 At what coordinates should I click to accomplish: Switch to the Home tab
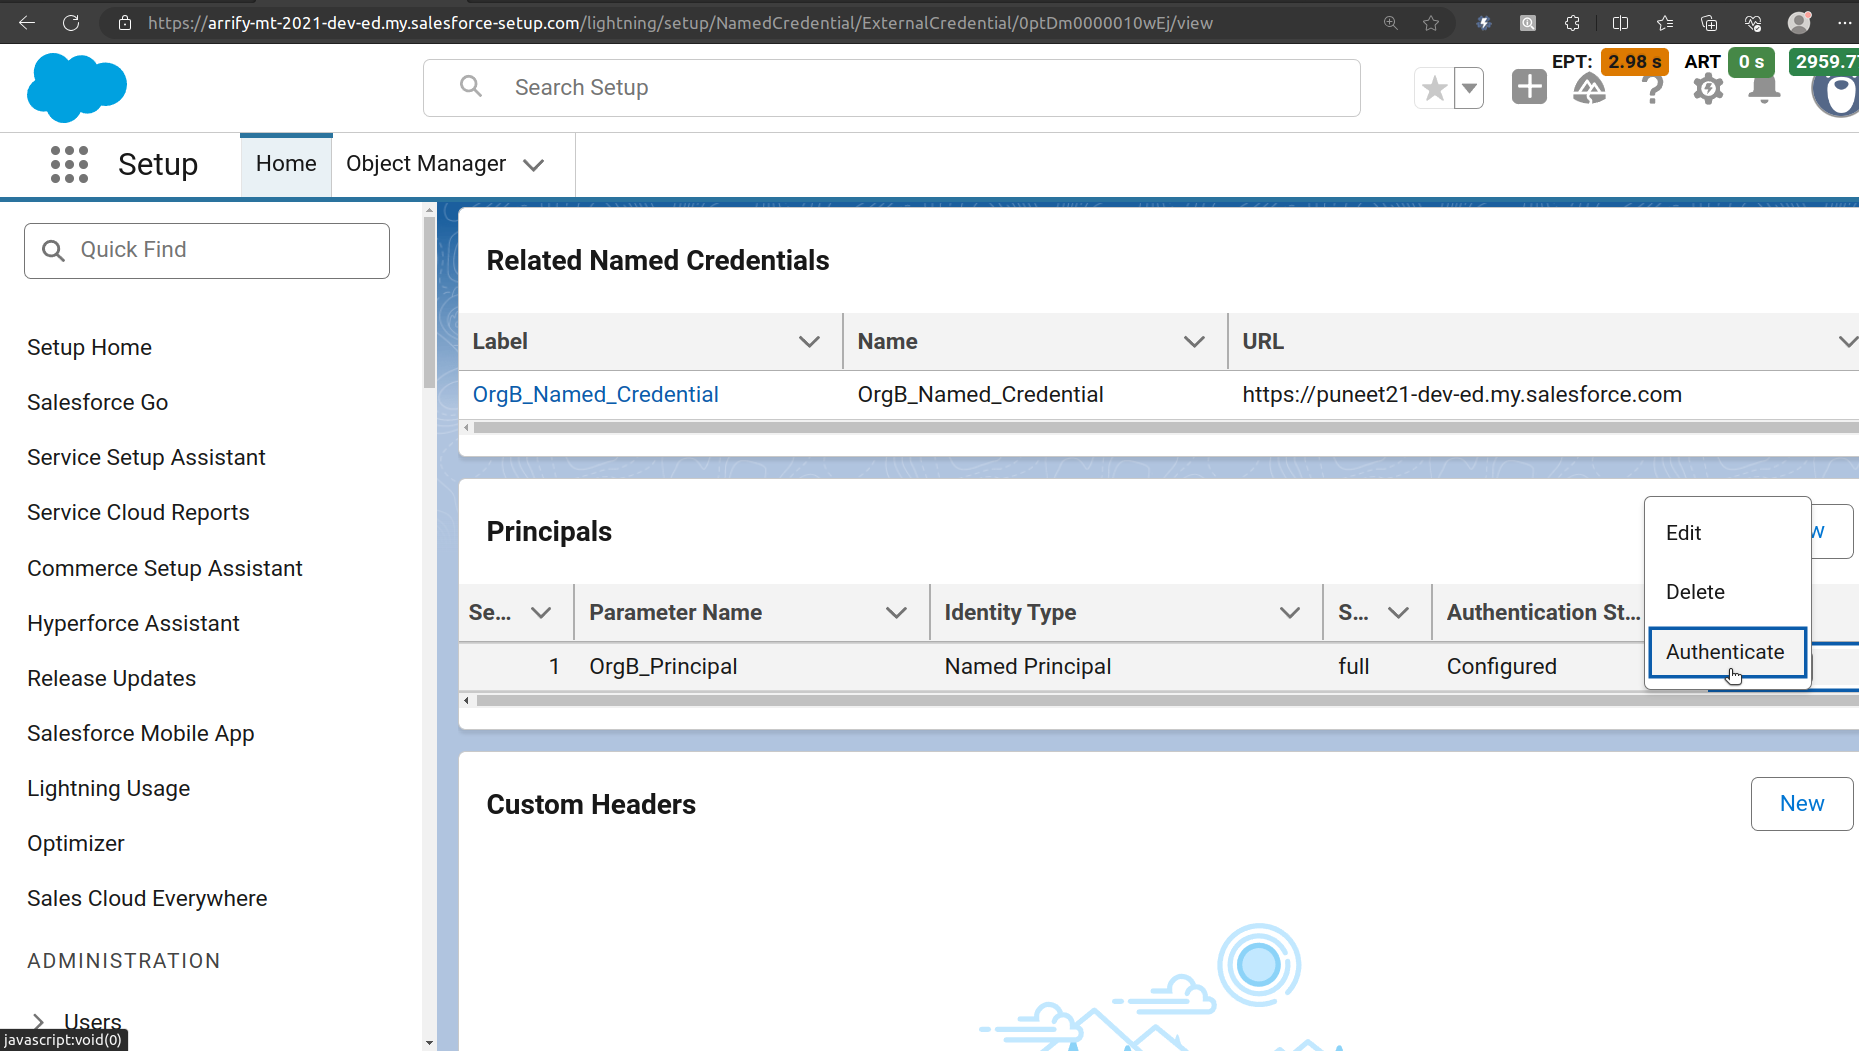click(x=286, y=164)
